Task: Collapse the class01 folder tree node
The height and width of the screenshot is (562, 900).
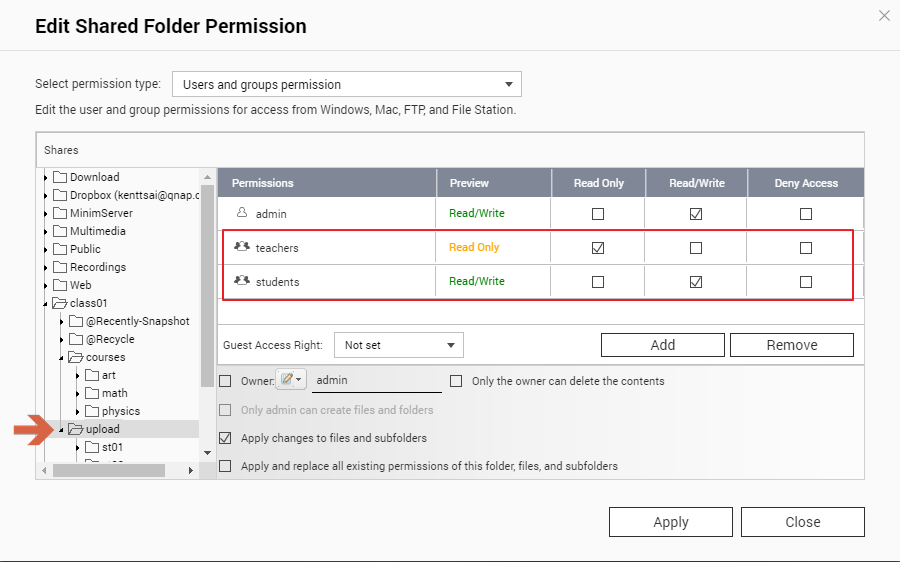Action: (x=45, y=303)
